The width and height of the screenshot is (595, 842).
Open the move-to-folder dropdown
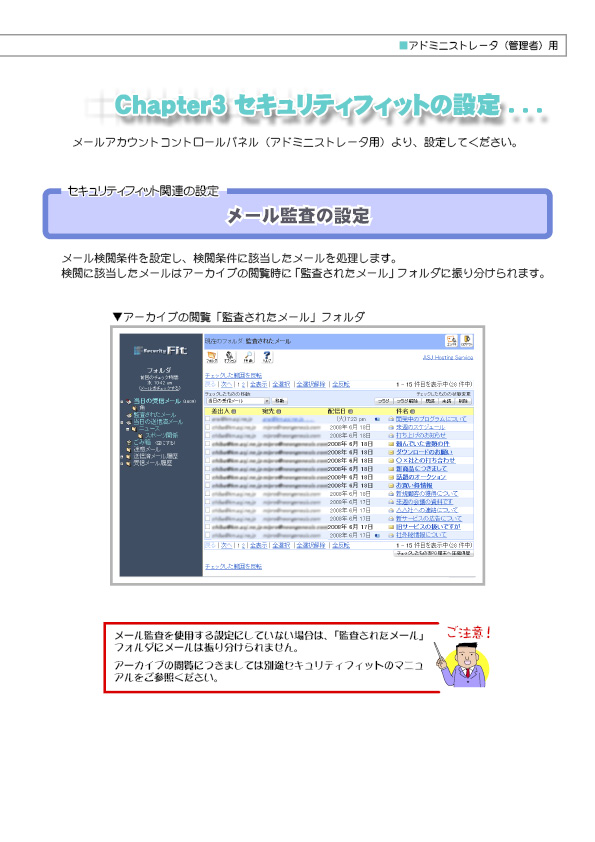(237, 401)
